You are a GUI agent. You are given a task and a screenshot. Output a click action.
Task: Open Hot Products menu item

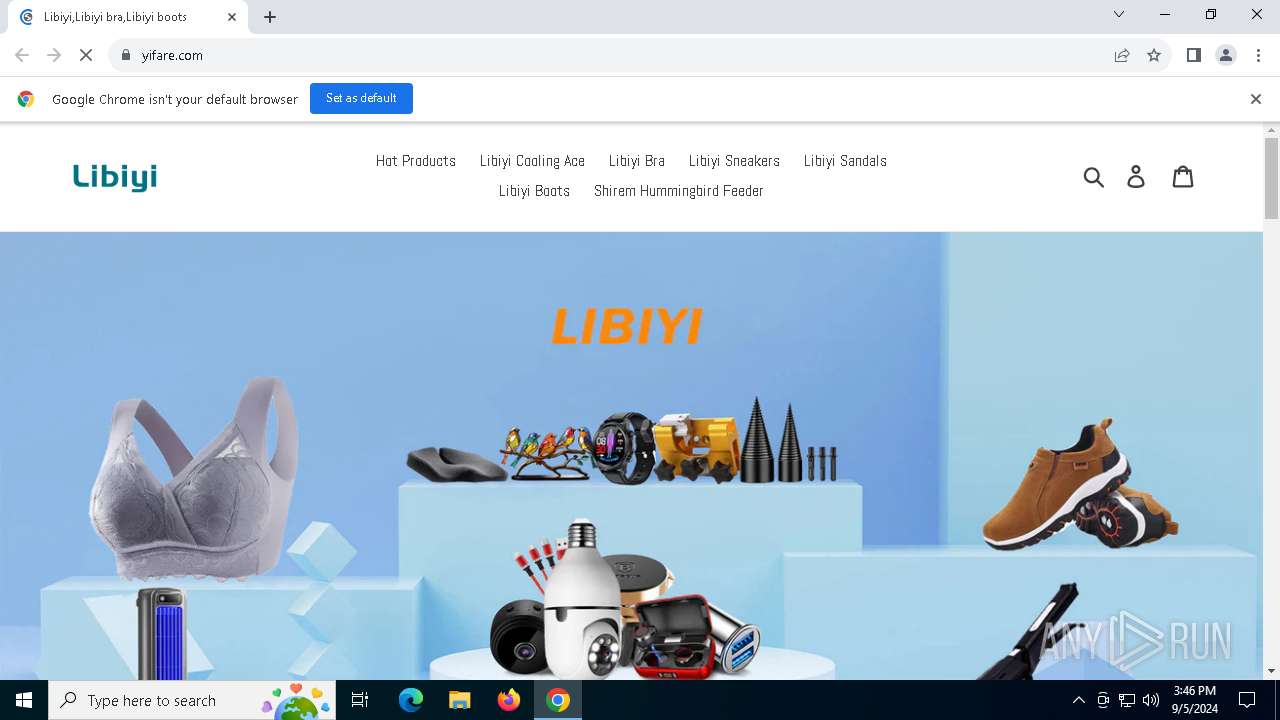(x=416, y=161)
